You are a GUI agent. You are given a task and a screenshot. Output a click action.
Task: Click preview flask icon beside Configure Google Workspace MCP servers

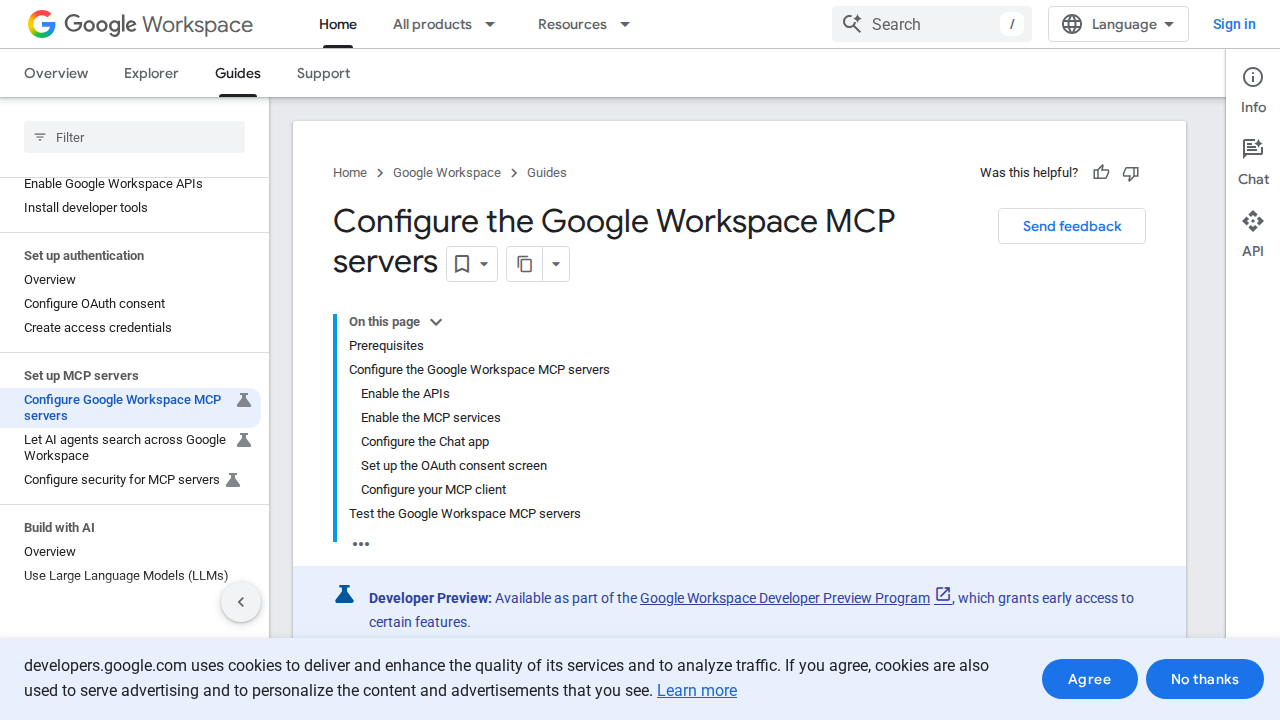(x=243, y=400)
